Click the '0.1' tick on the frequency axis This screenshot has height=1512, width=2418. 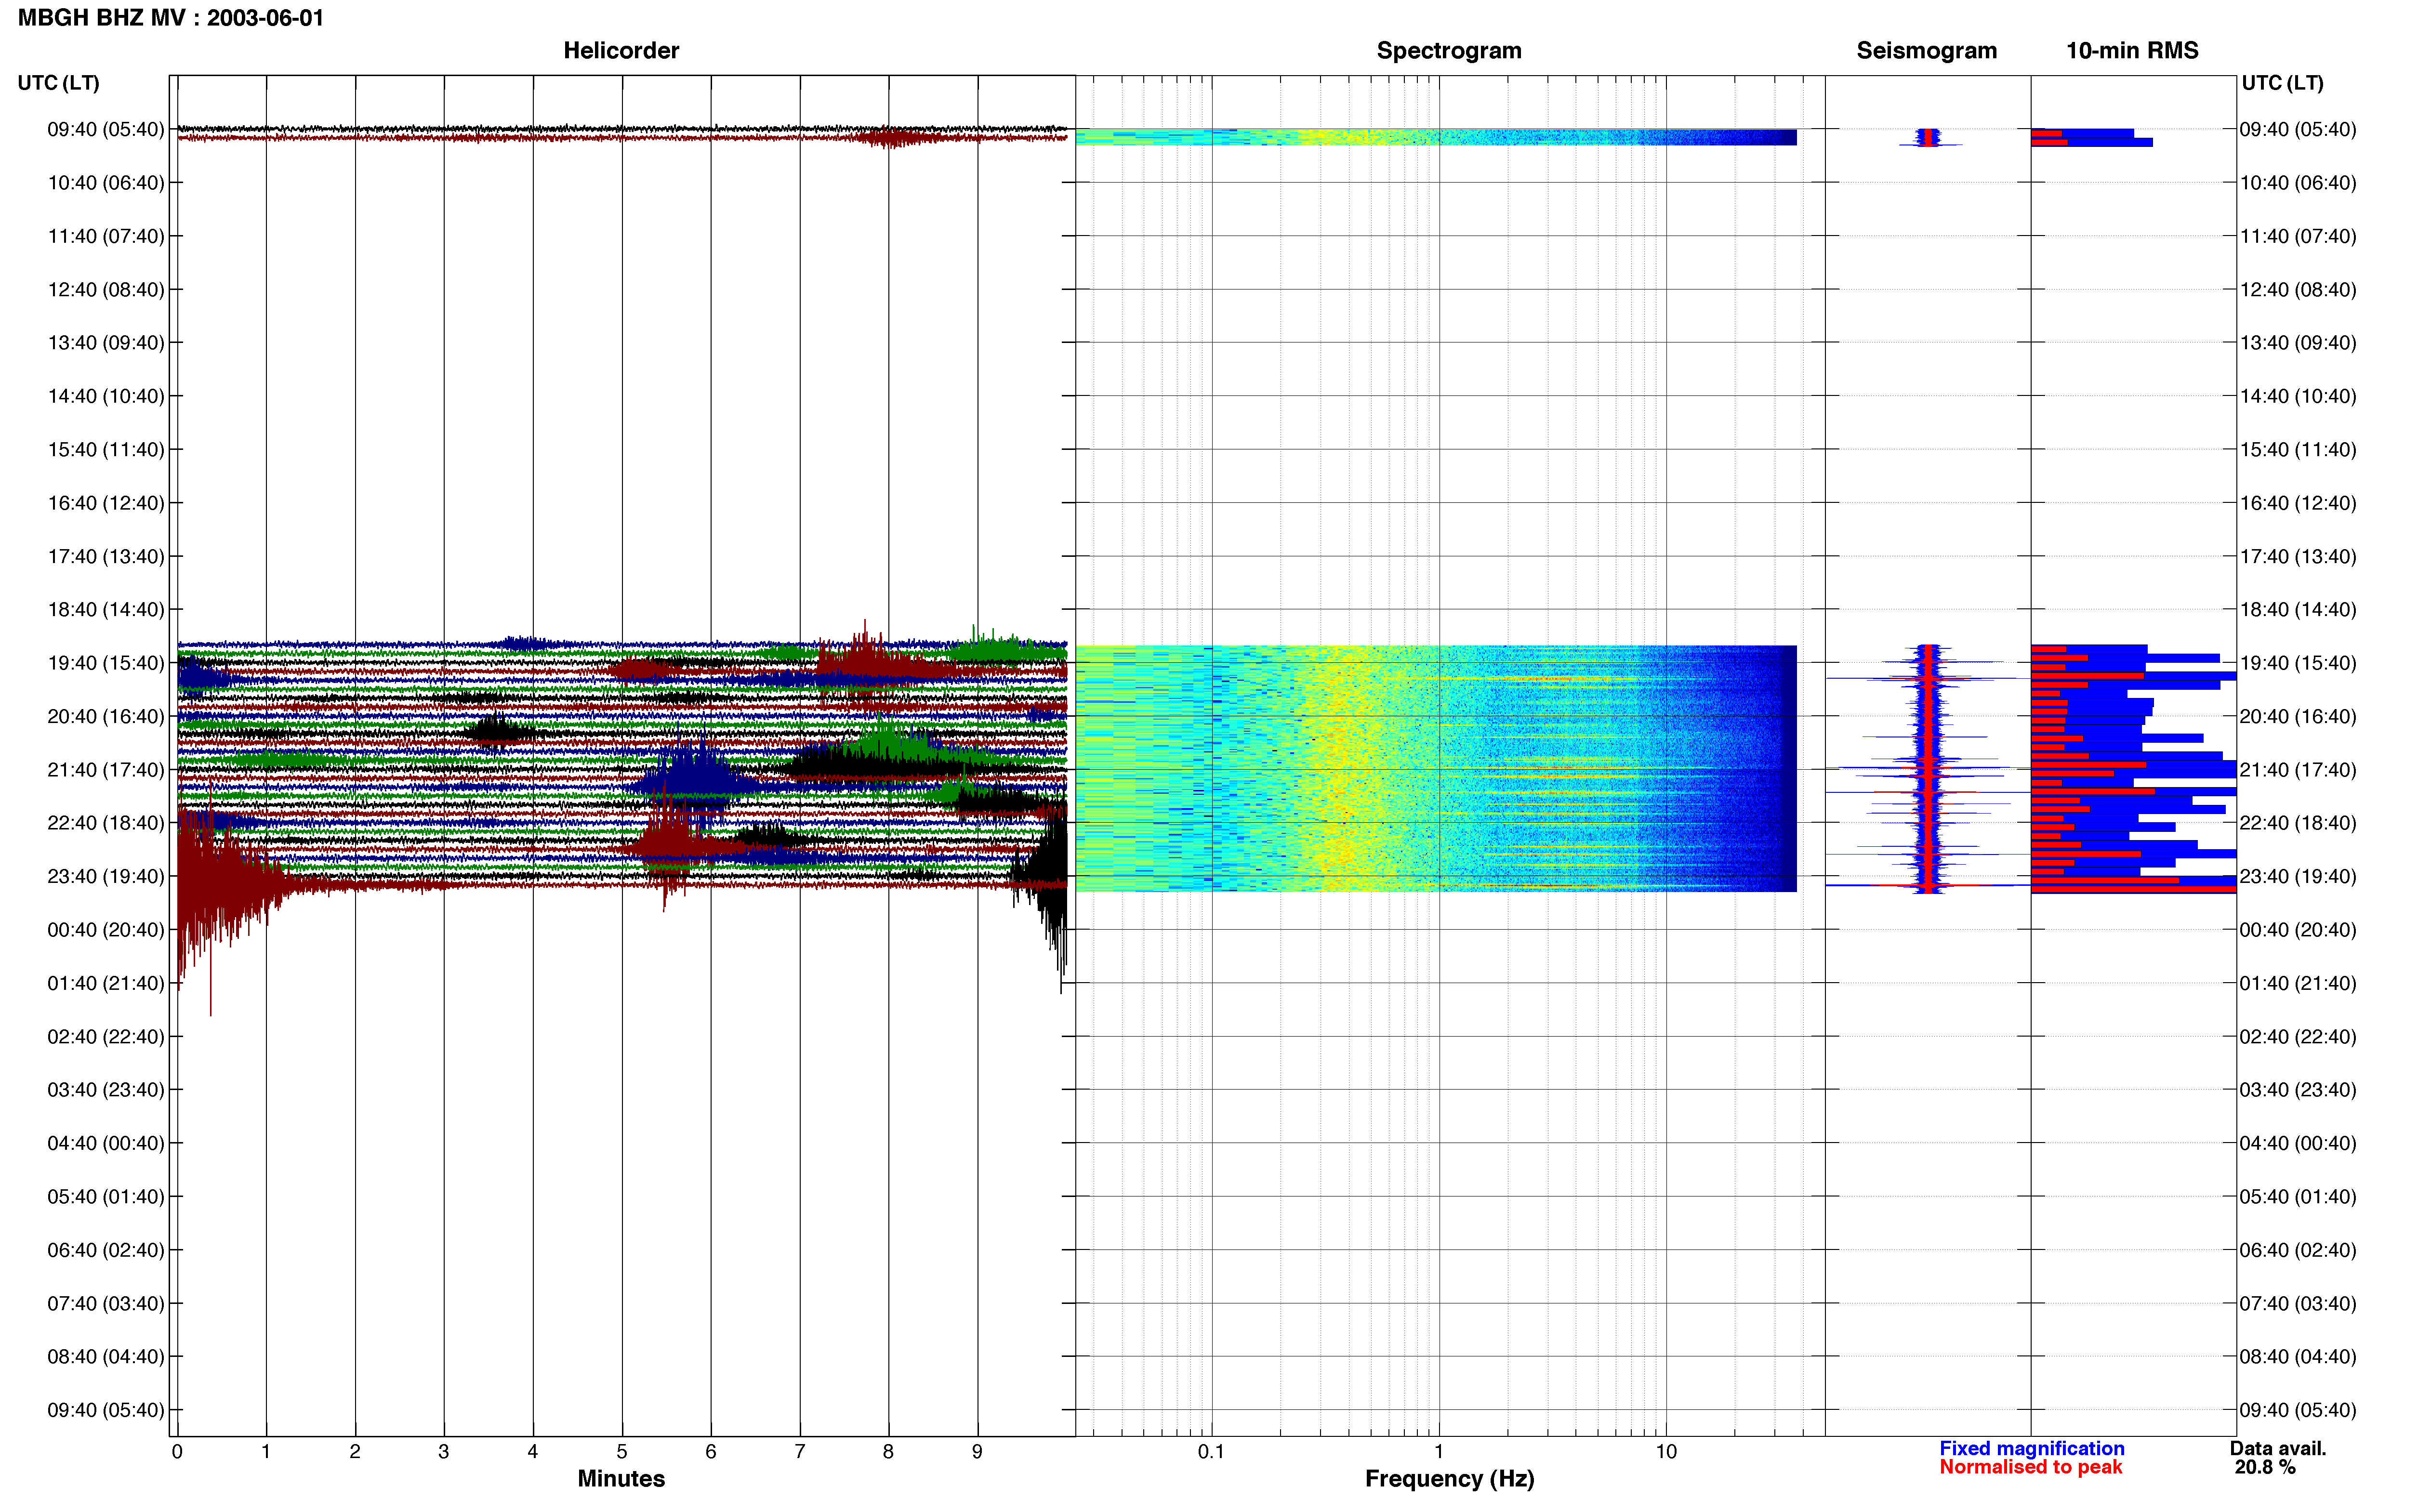(1211, 1451)
